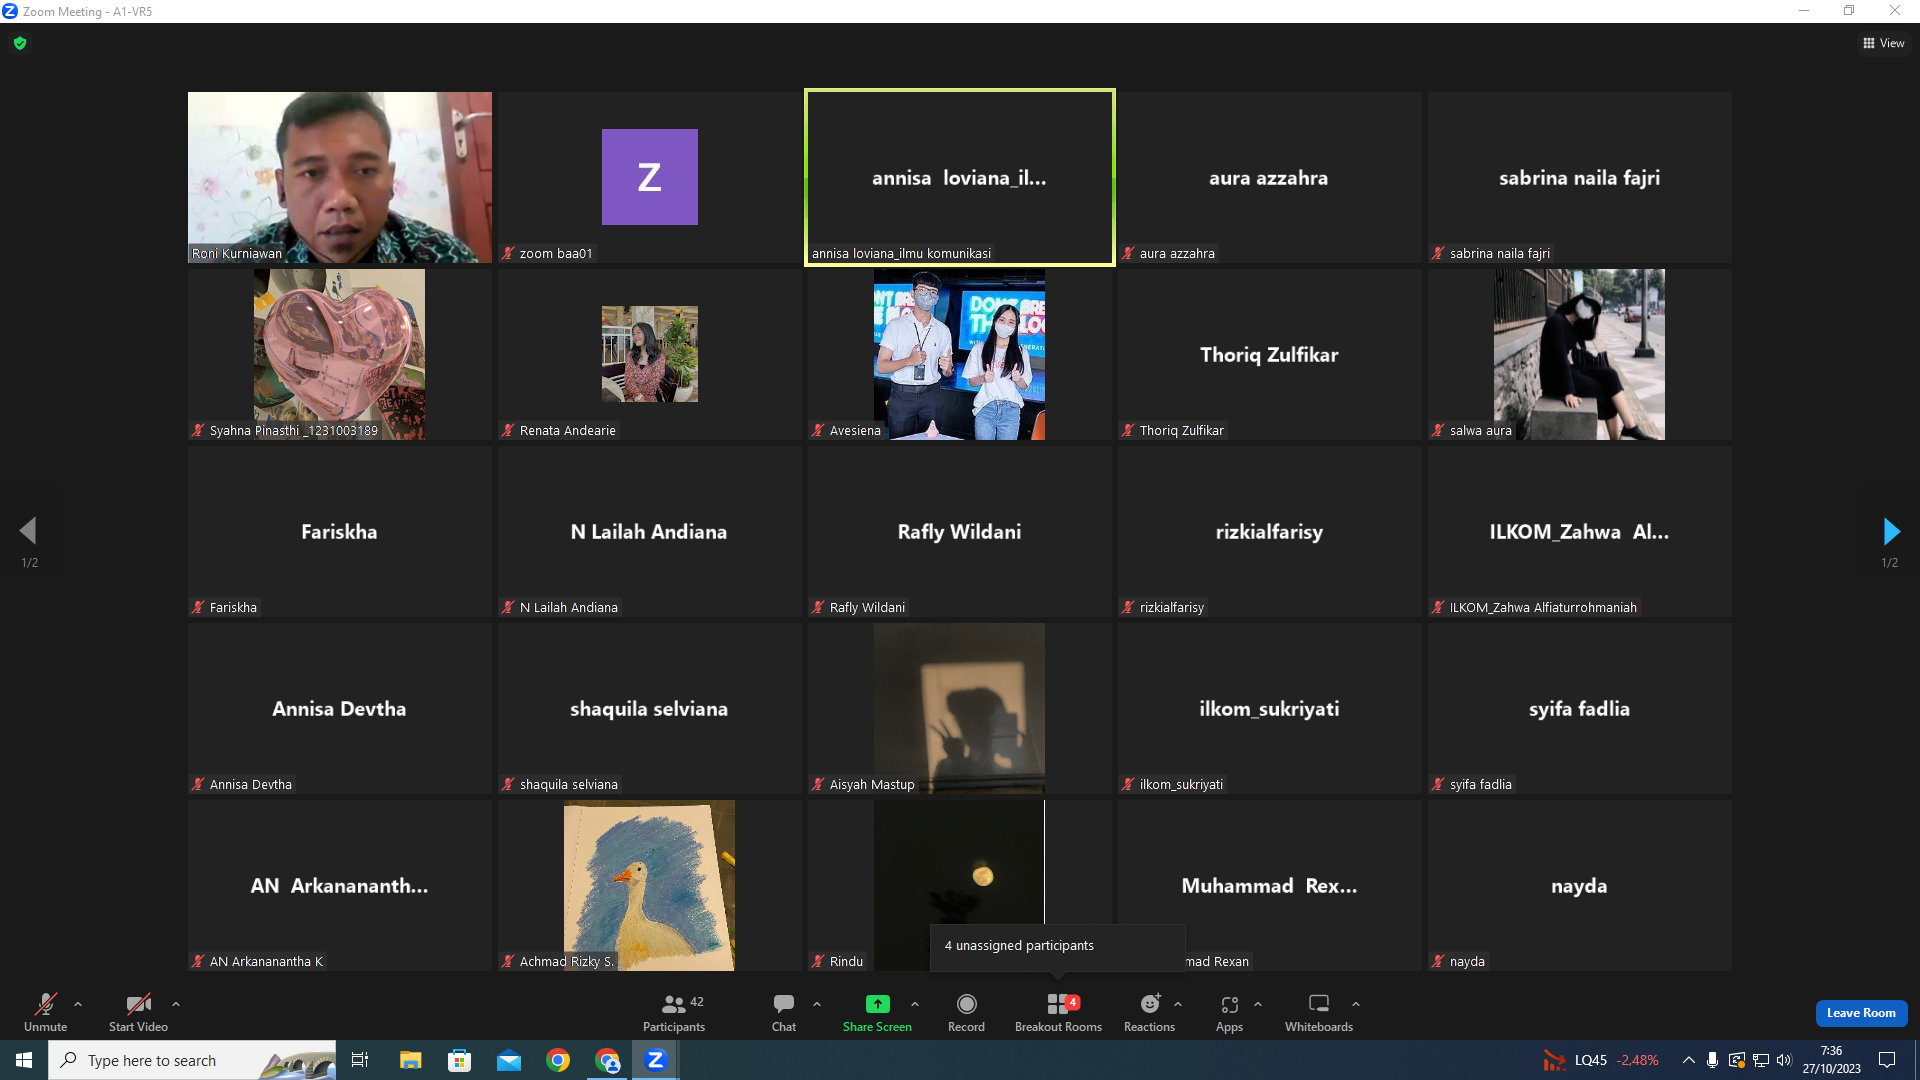Click Renata Andearie's profile picture
Image resolution: width=1920 pixels, height=1080 pixels.
(x=650, y=354)
